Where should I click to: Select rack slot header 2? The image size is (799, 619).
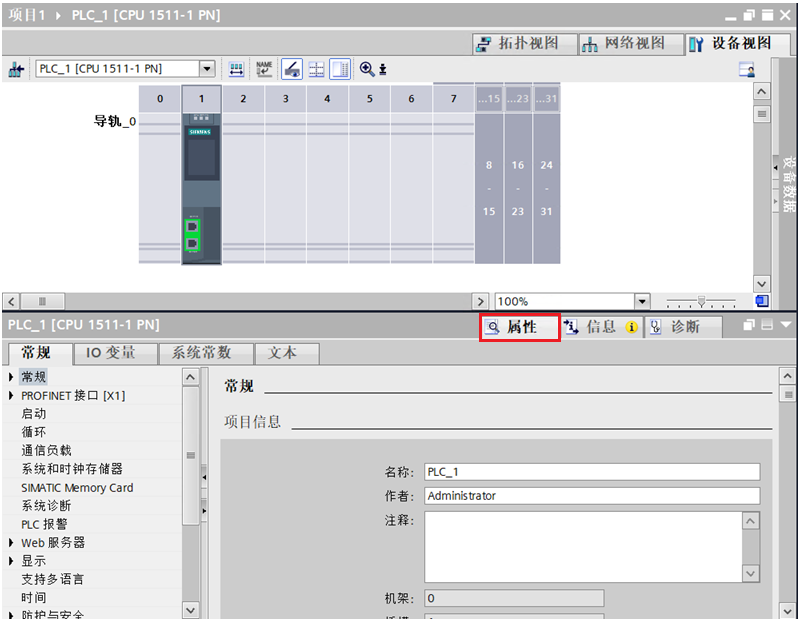coord(243,99)
